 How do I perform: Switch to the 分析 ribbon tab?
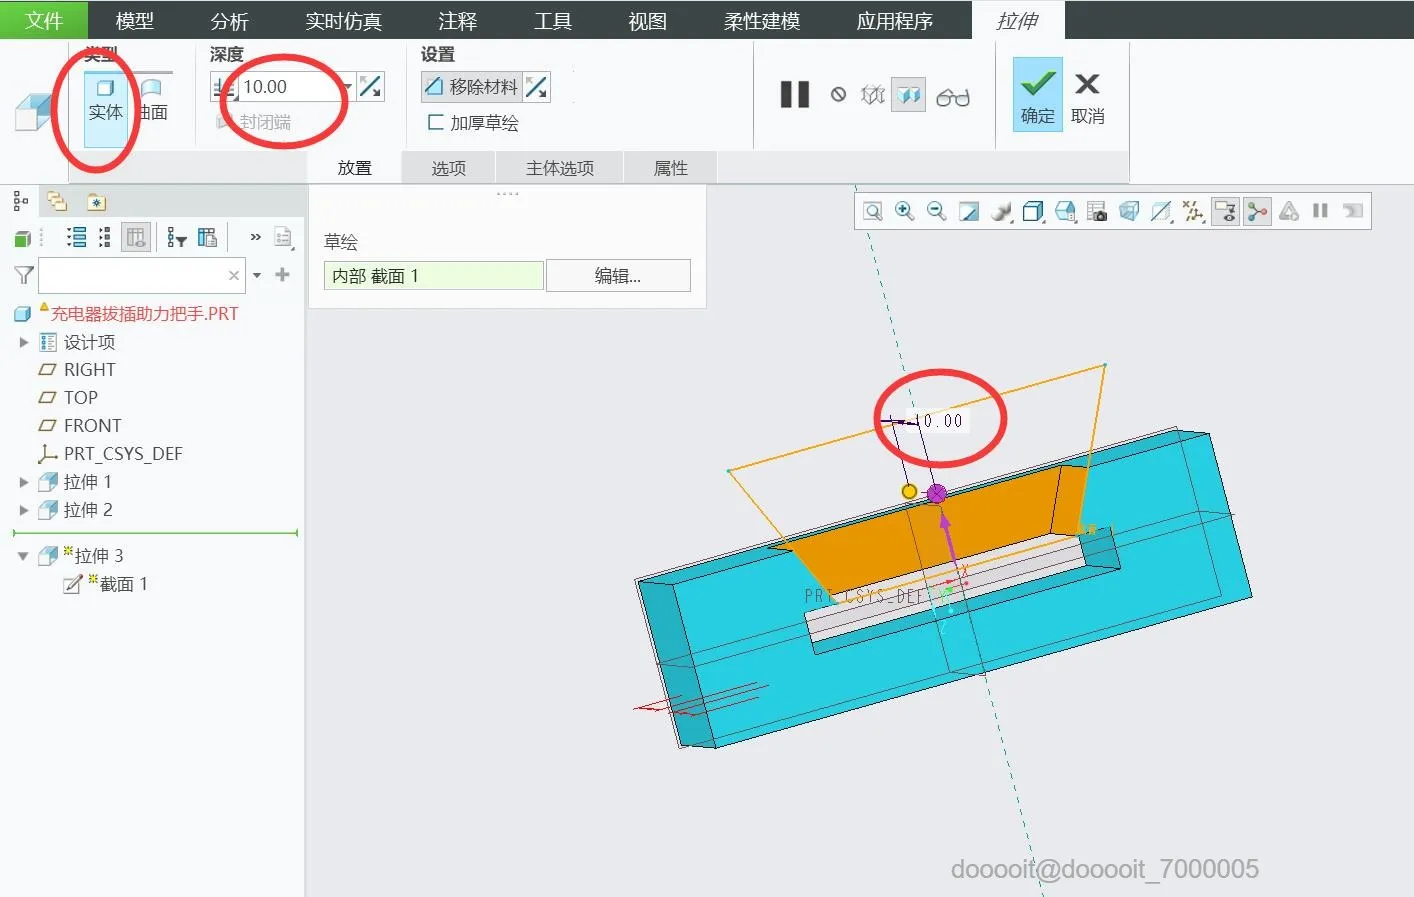pyautogui.click(x=230, y=20)
